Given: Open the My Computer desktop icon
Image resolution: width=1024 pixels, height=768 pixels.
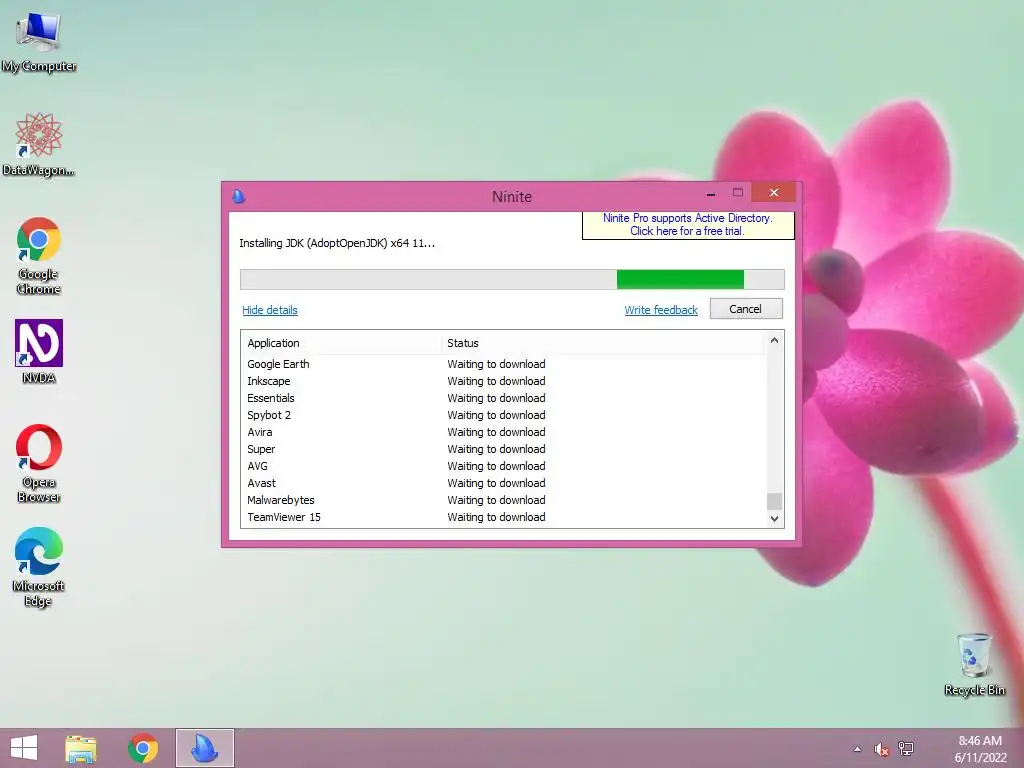Looking at the screenshot, I should (x=39, y=41).
